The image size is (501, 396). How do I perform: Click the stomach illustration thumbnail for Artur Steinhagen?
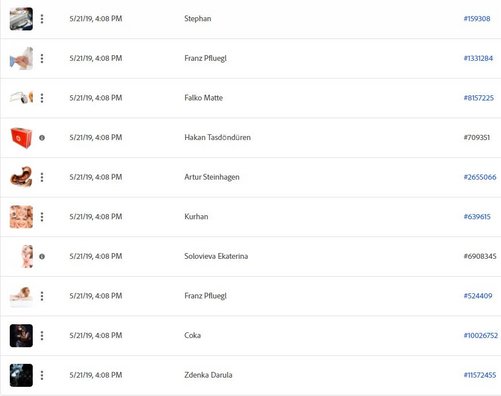21,177
